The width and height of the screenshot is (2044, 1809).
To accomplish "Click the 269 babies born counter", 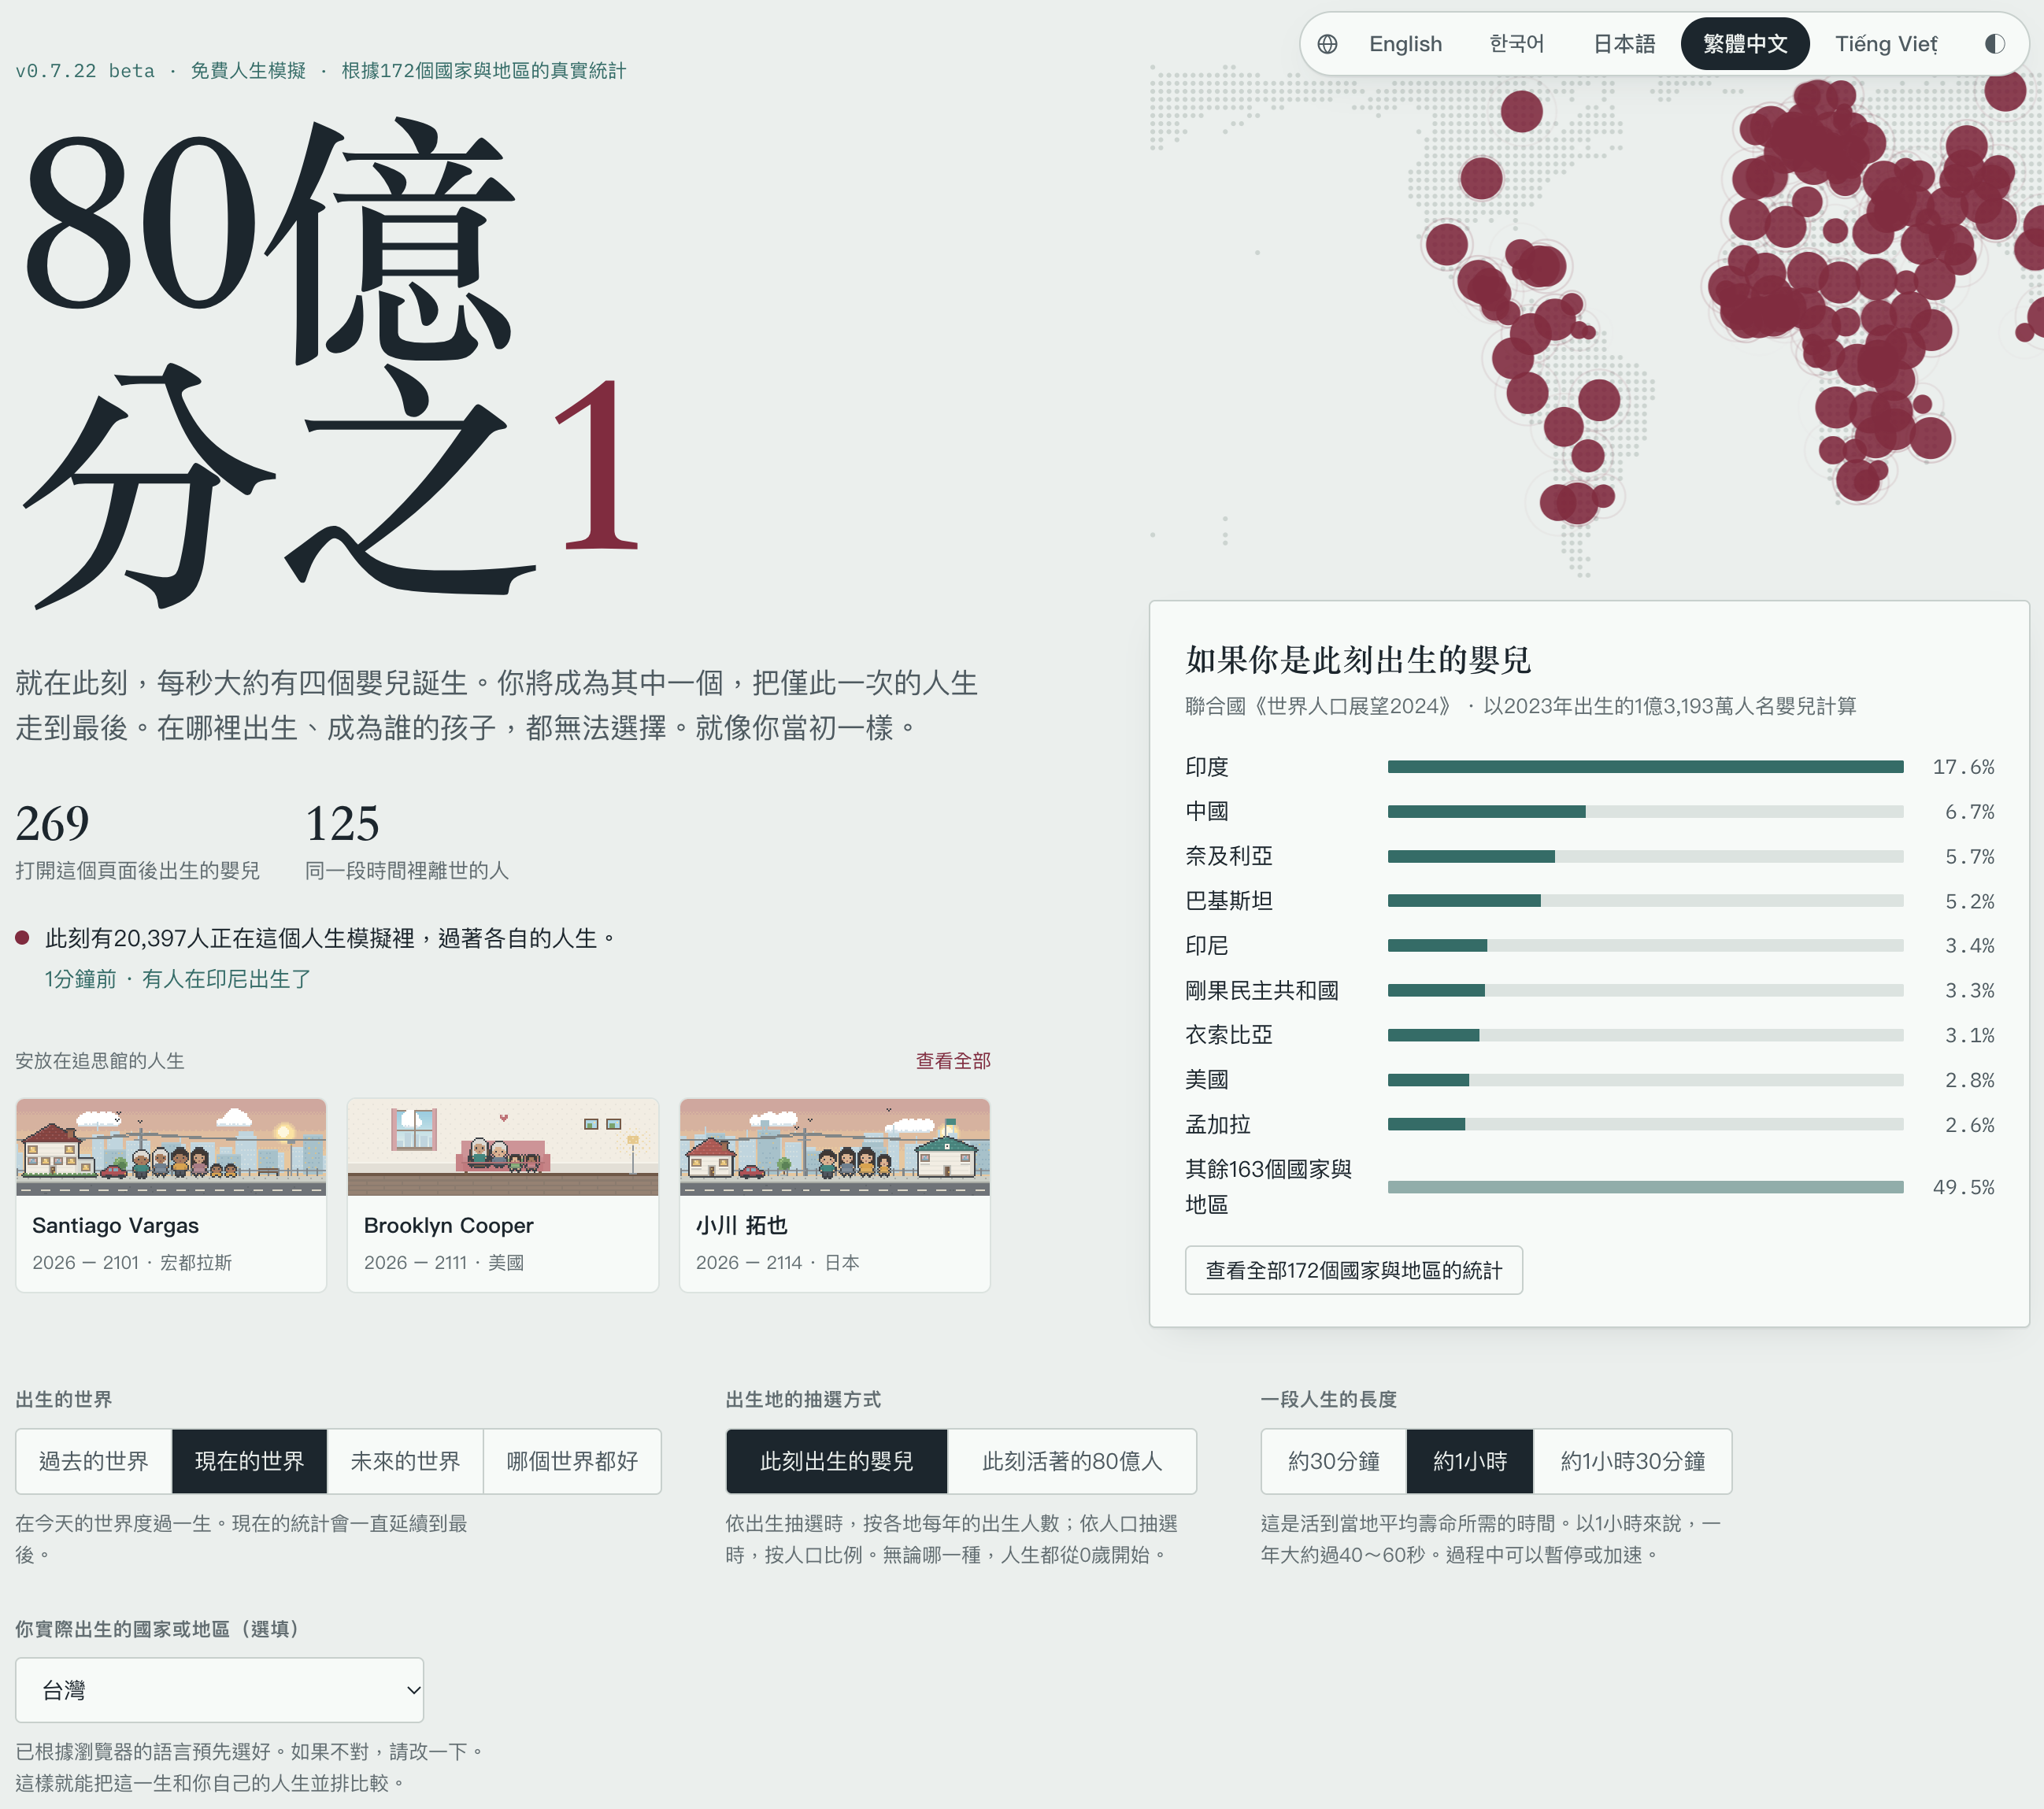I will point(52,824).
